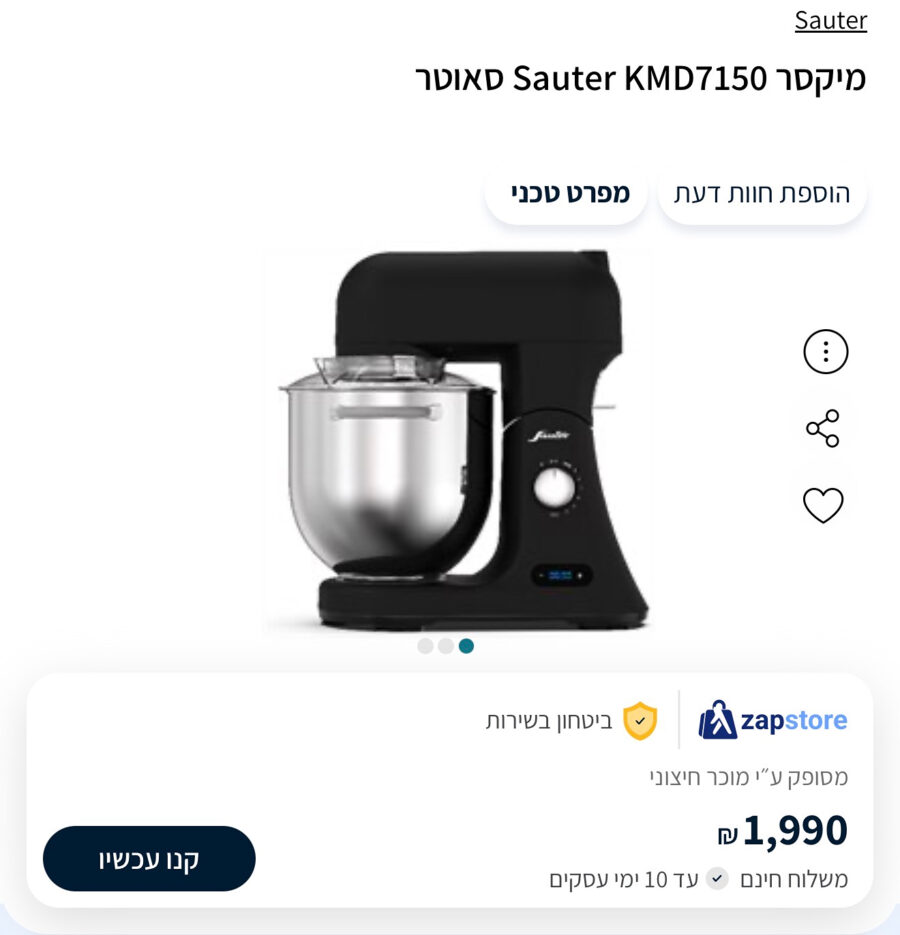
Task: Open the Sauter brand link
Action: coord(830,20)
